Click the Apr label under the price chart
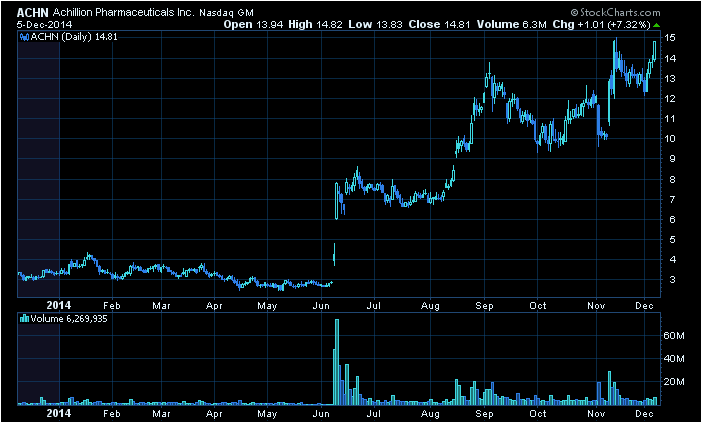Viewport: 702px width, 423px height. 214,306
